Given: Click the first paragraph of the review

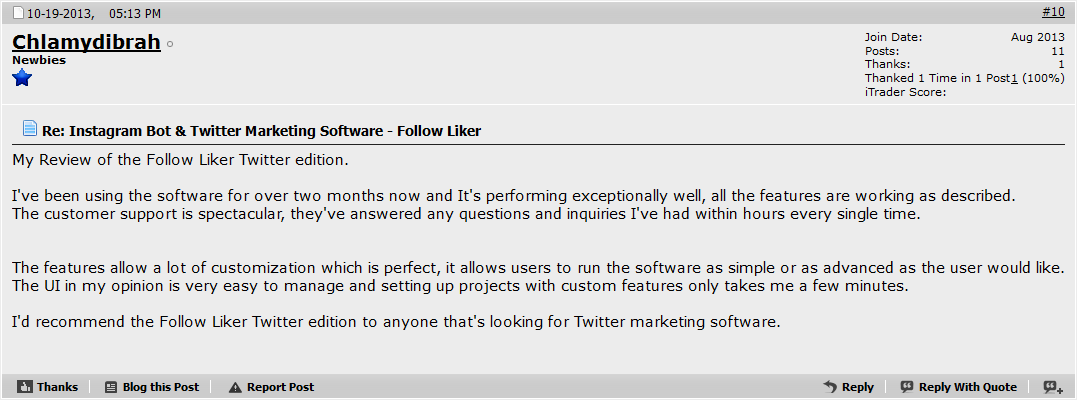Looking at the screenshot, I should (181, 160).
